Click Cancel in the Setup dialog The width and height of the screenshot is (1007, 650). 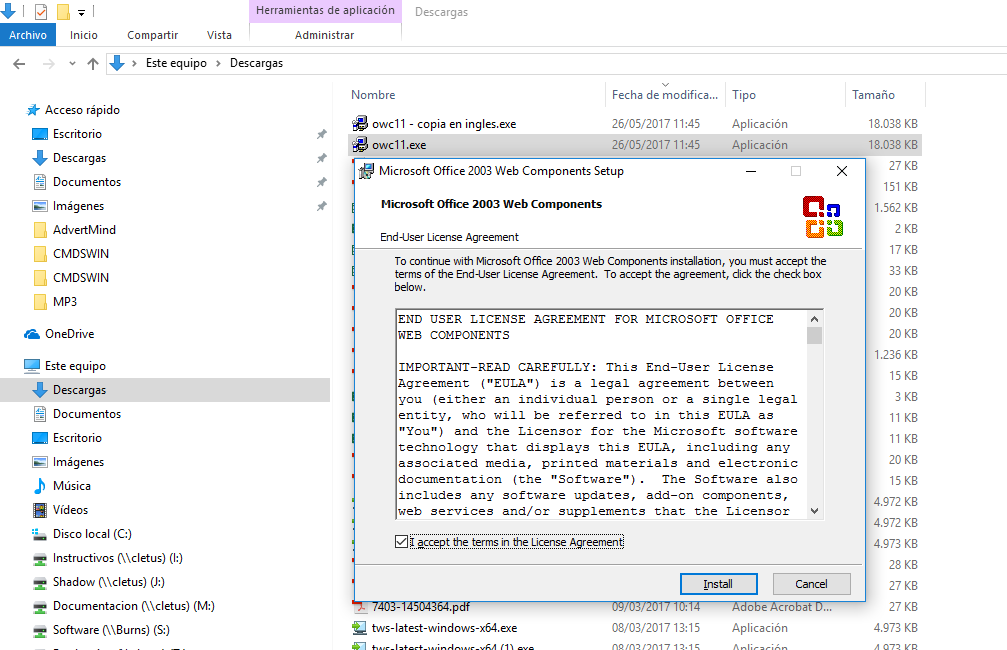coord(811,584)
